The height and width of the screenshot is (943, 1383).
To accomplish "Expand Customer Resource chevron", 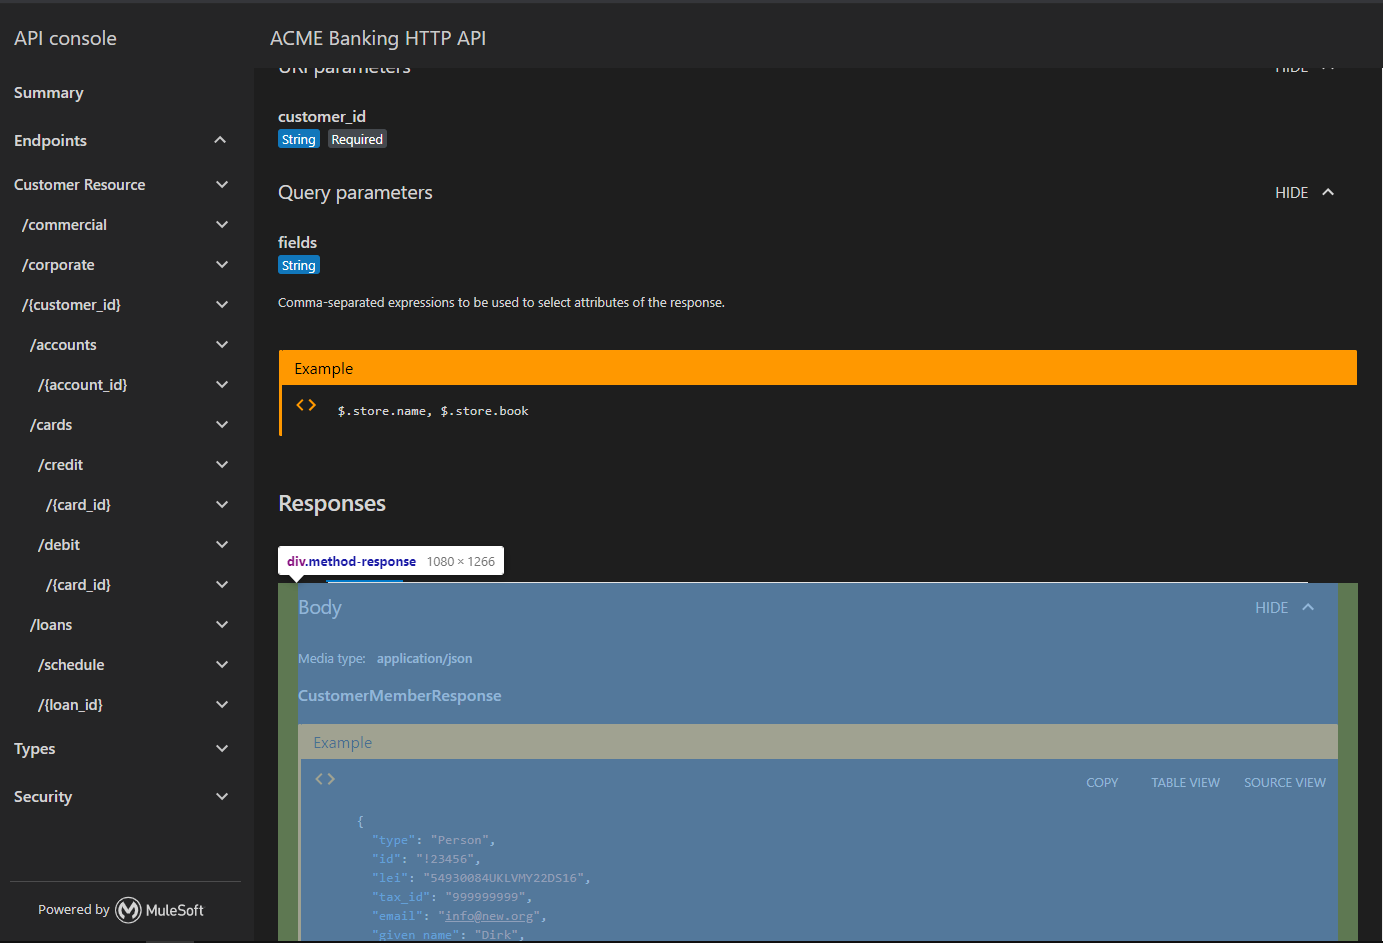I will coord(222,185).
